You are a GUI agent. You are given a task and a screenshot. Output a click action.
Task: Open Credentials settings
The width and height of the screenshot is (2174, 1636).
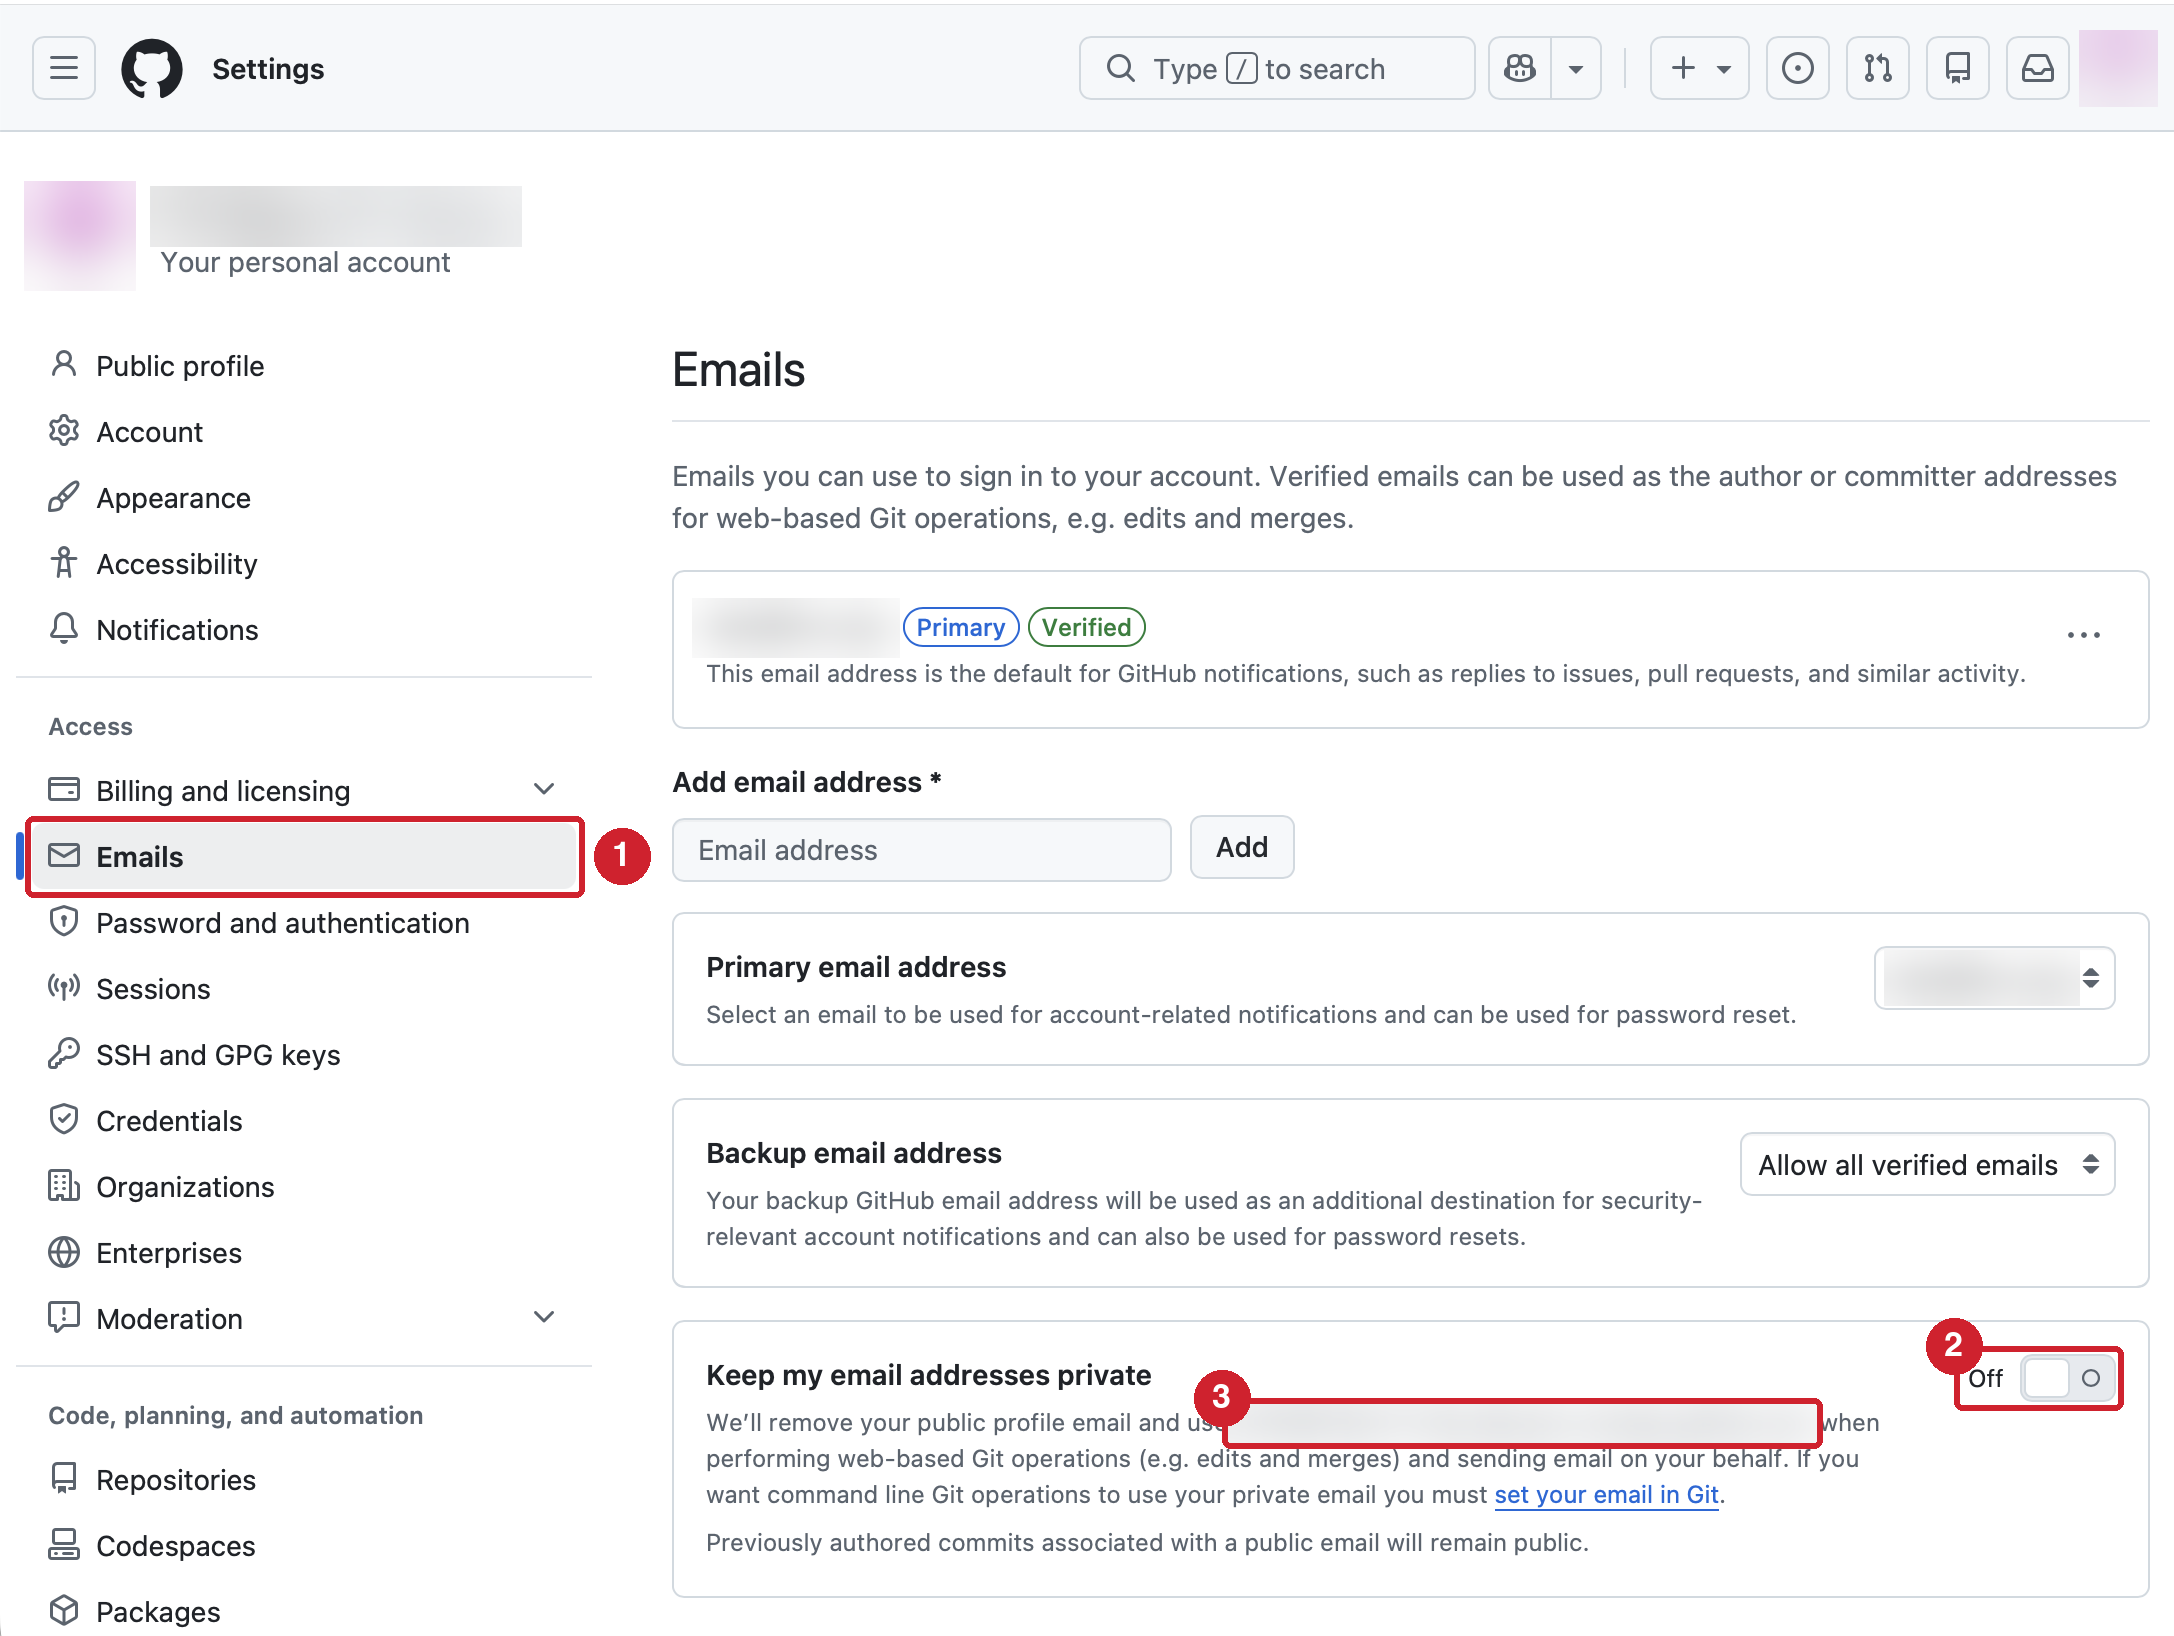pos(169,1121)
